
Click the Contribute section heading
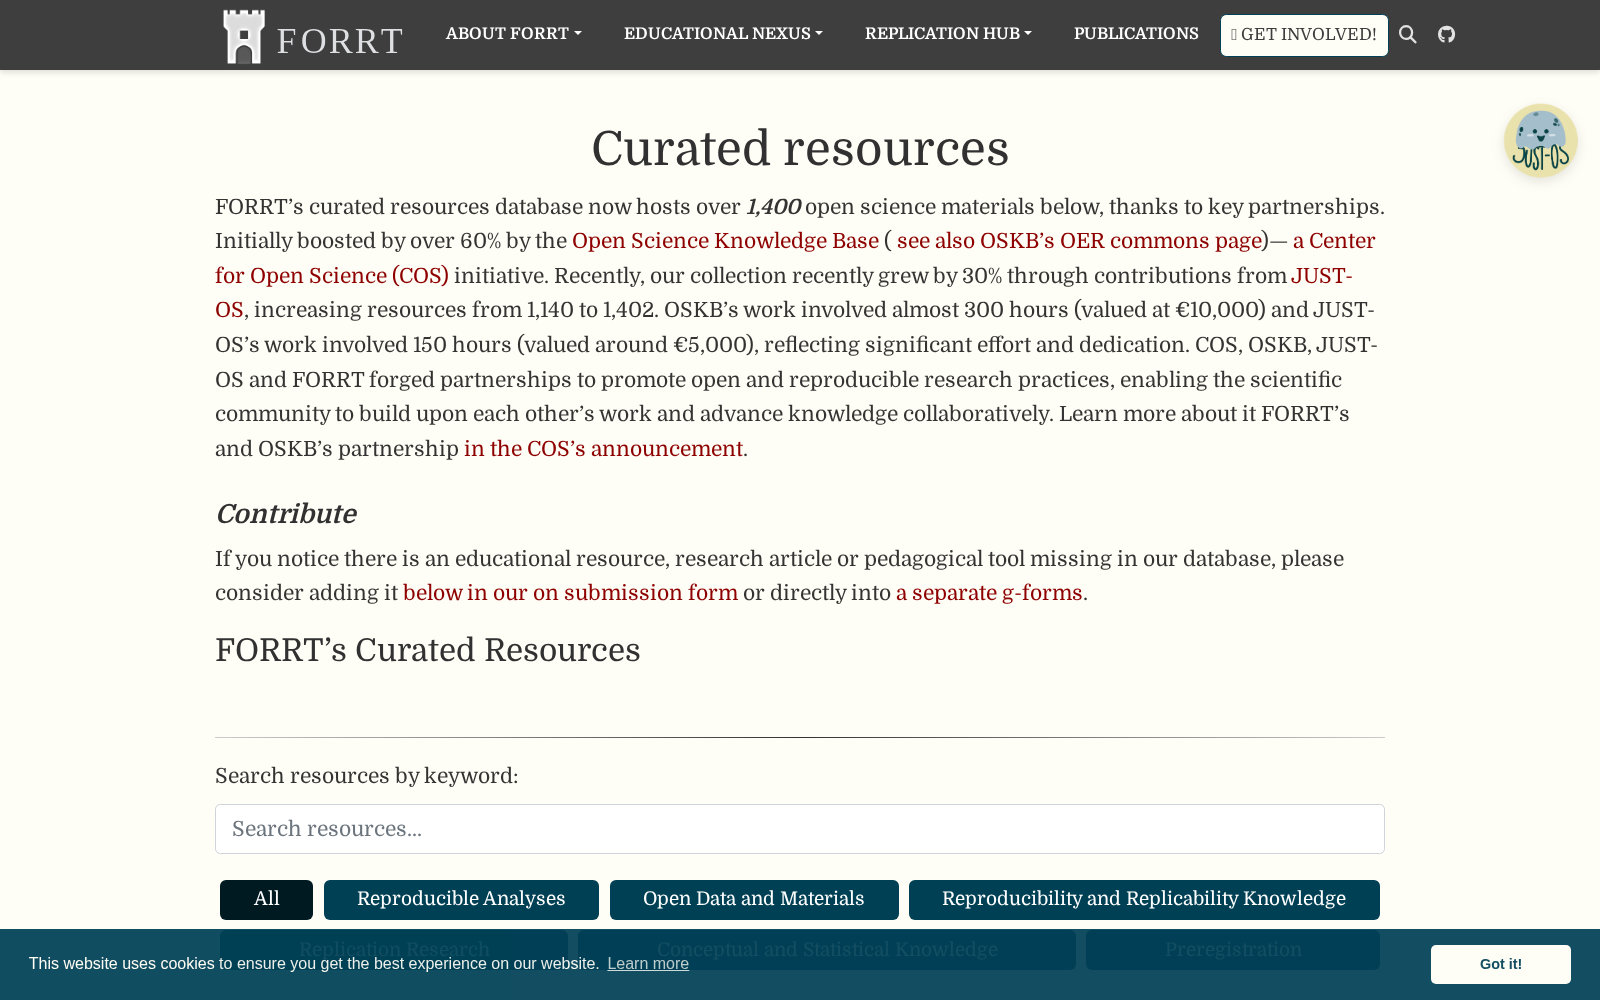tap(286, 514)
